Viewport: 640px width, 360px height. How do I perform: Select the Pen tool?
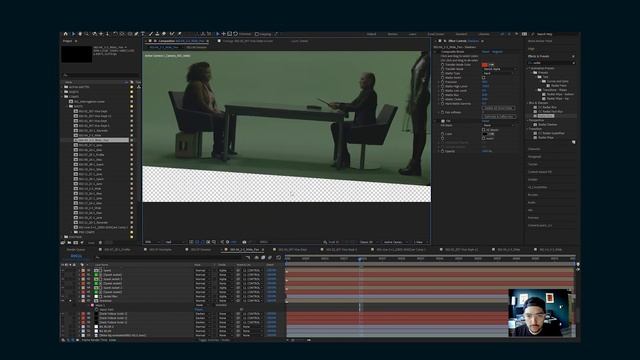coord(136,34)
